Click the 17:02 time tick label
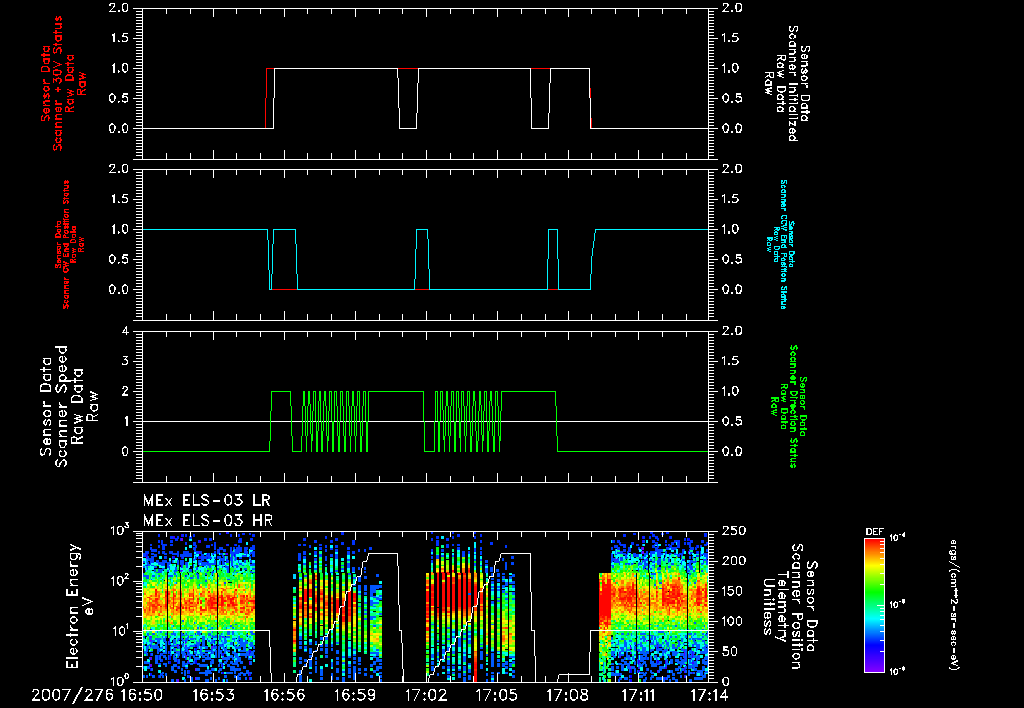The width and height of the screenshot is (1024, 708). pos(426,695)
